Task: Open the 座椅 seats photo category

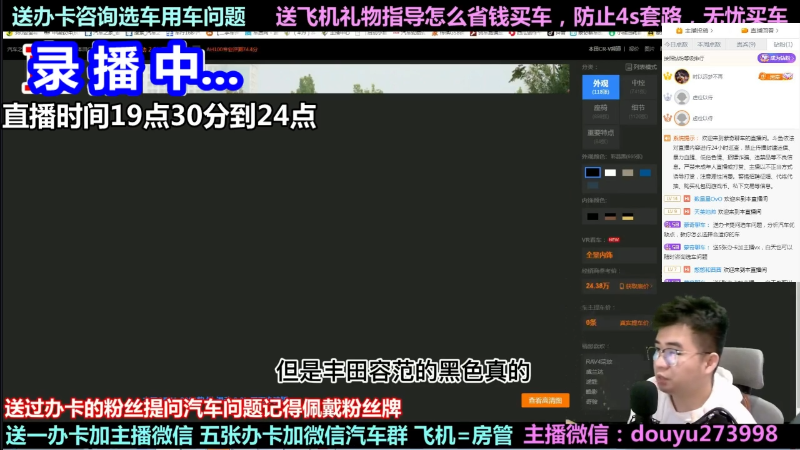Action: click(x=601, y=112)
